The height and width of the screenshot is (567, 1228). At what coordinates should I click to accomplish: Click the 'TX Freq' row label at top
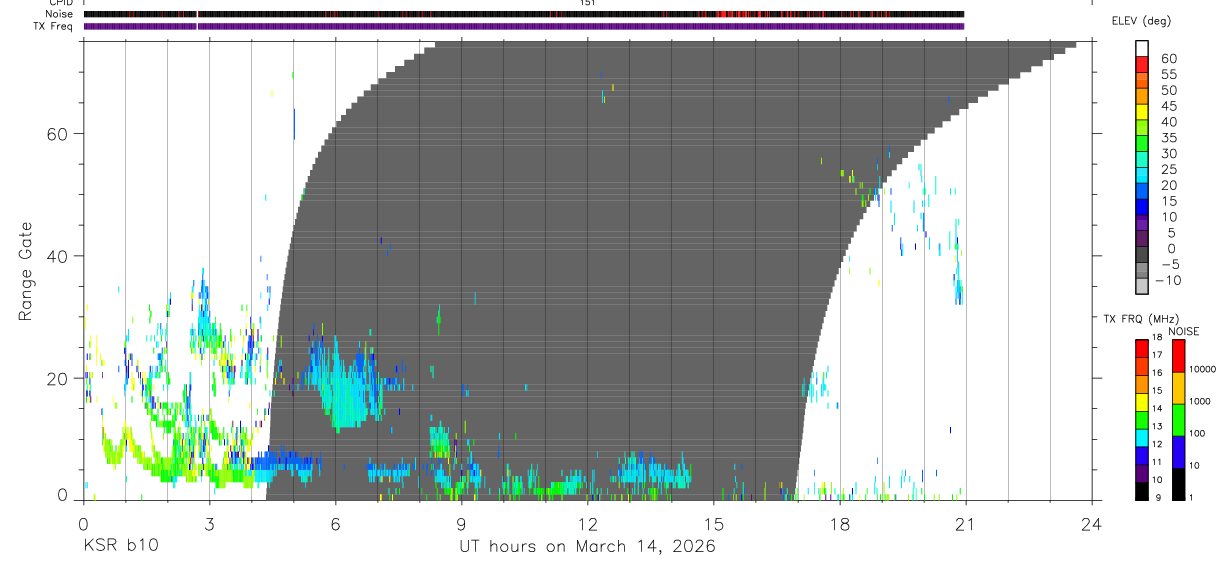[54, 25]
